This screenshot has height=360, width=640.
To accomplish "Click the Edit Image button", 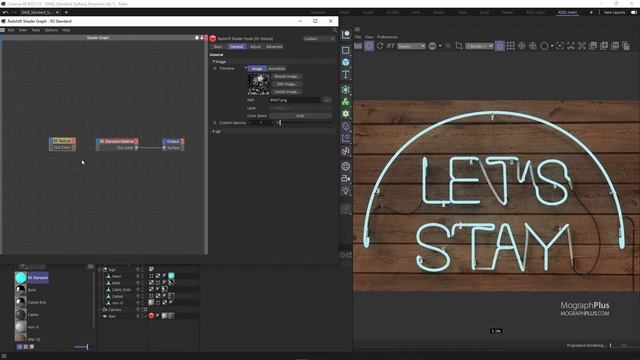I will click(x=287, y=84).
